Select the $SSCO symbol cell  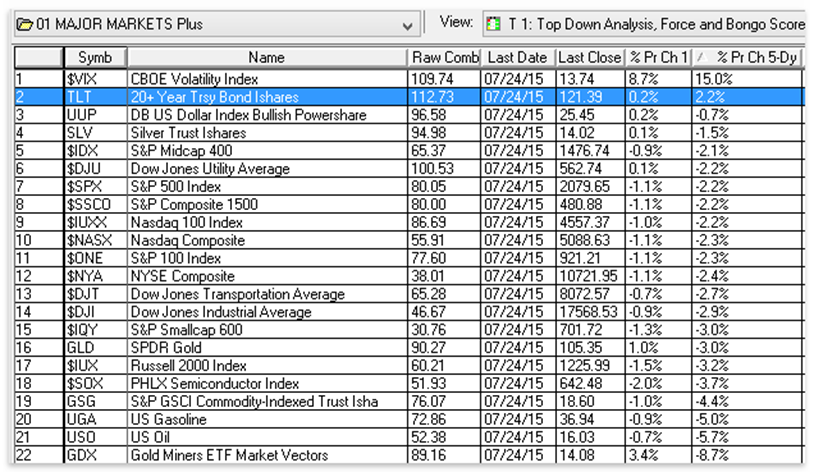tap(96, 205)
